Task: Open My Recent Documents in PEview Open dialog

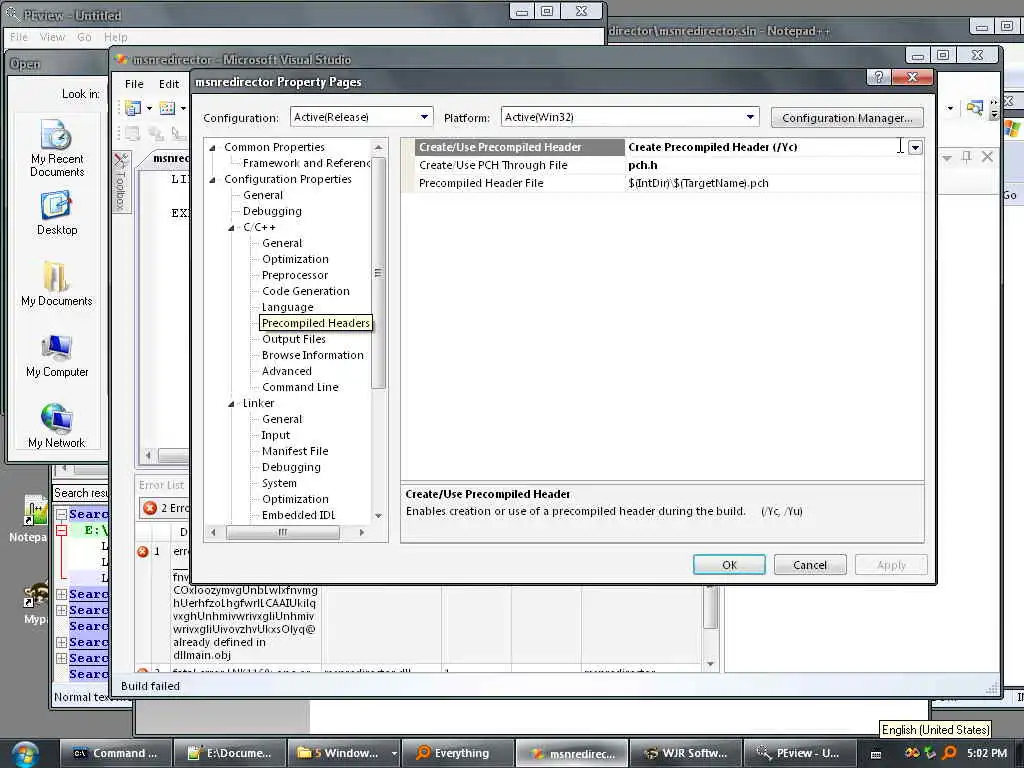Action: (57, 148)
